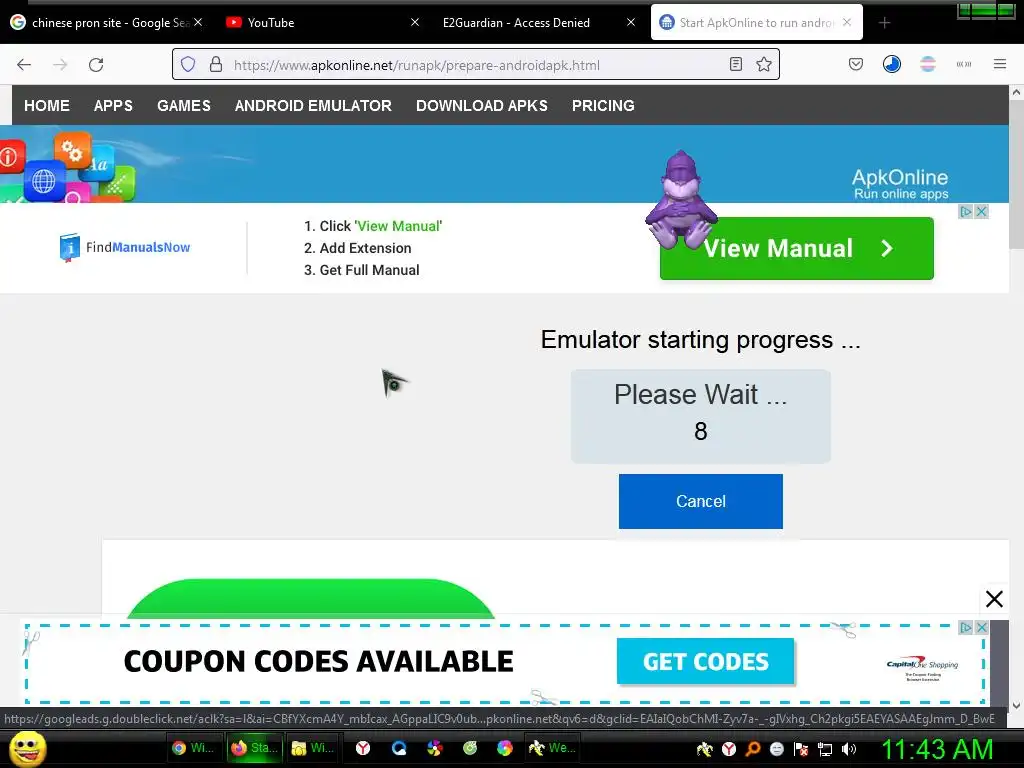Focus the apkonline.net address bar
The width and height of the screenshot is (1024, 768).
(x=477, y=65)
